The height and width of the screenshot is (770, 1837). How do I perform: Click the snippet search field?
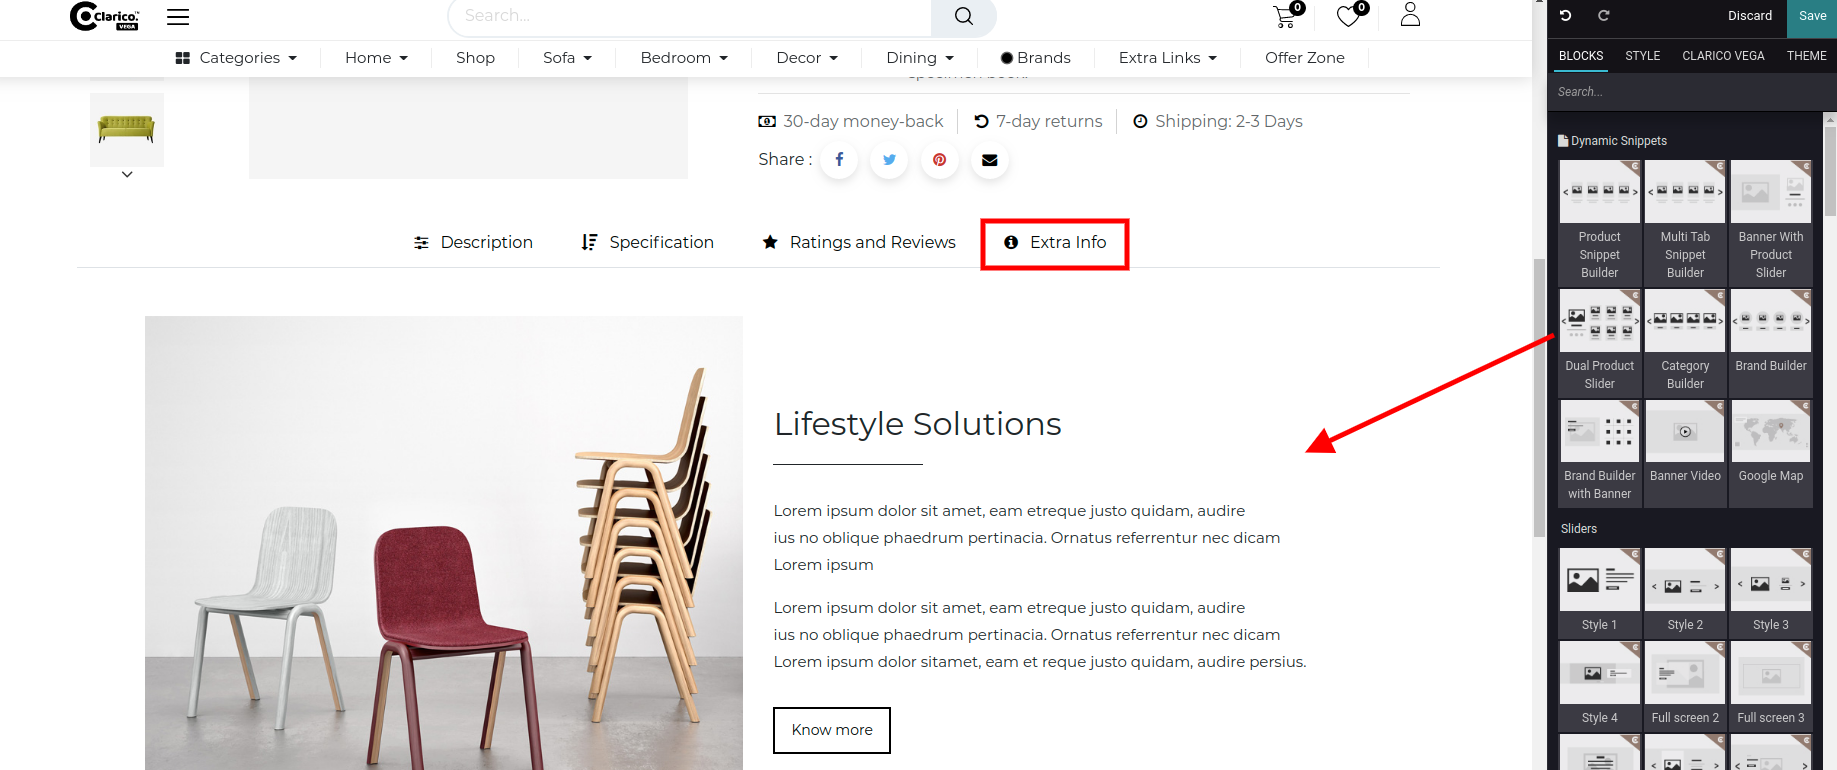click(x=1690, y=92)
